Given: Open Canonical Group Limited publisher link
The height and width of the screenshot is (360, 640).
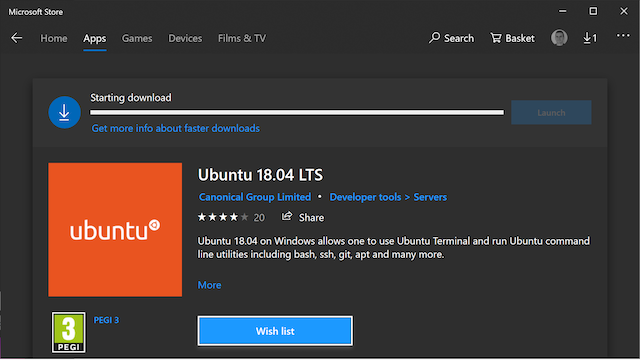Looking at the screenshot, I should (x=255, y=197).
